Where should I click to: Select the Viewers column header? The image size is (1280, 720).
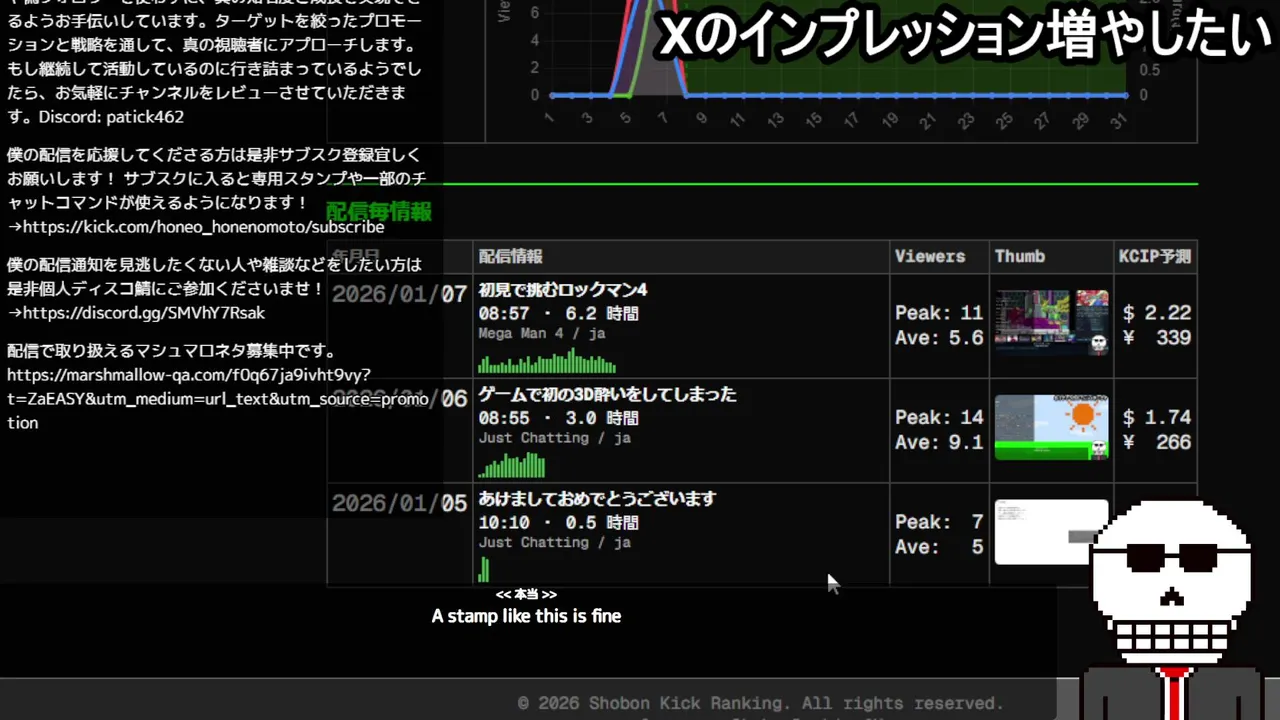click(930, 256)
